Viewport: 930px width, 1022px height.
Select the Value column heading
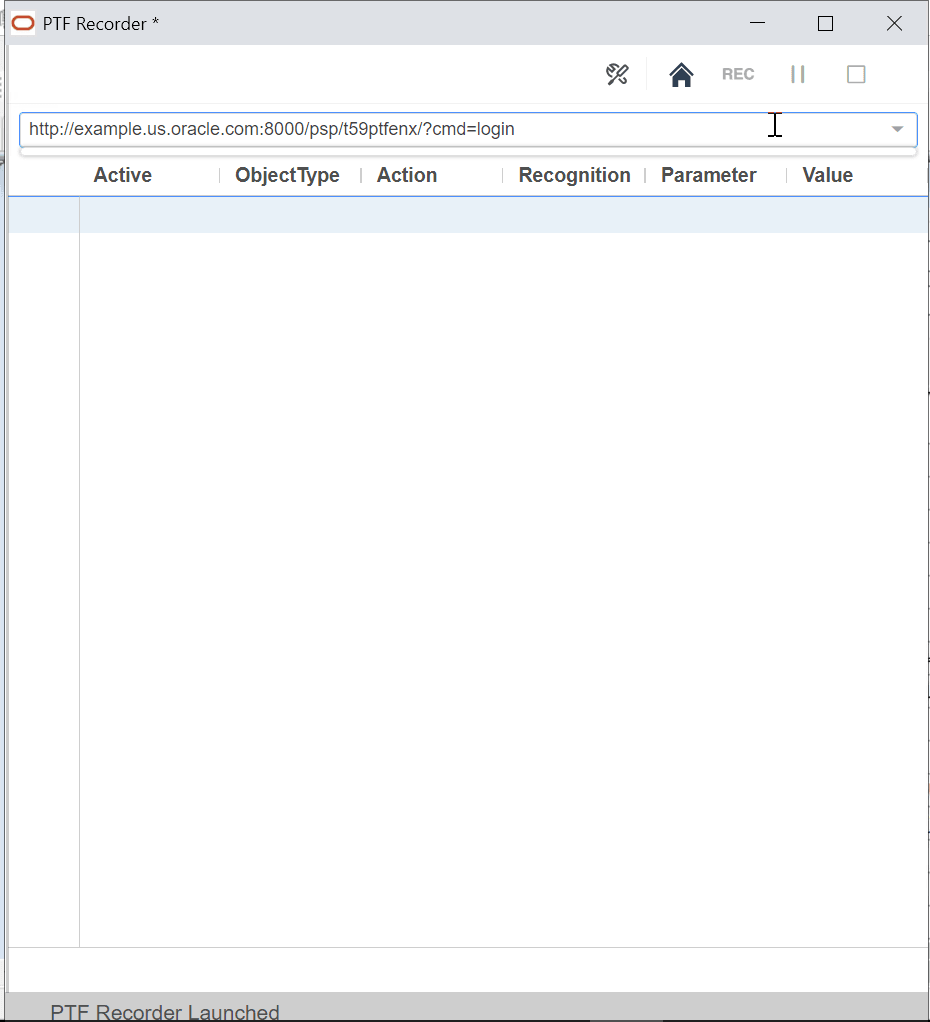[827, 175]
